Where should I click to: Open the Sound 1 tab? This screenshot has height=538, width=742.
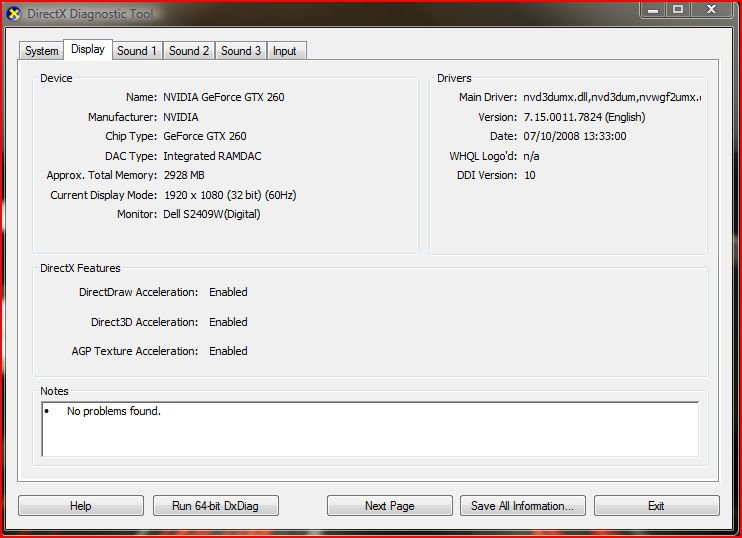137,51
